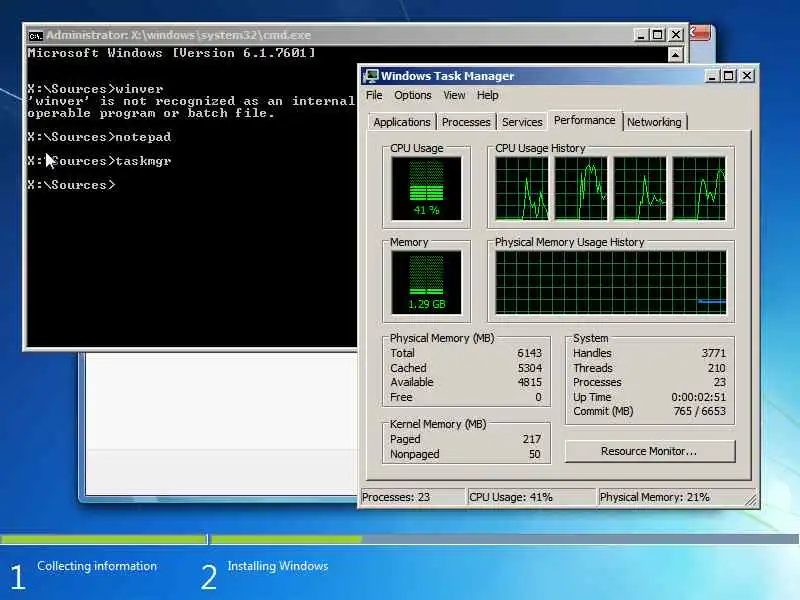Click the Kernel Memory Paged value 217

(532, 439)
